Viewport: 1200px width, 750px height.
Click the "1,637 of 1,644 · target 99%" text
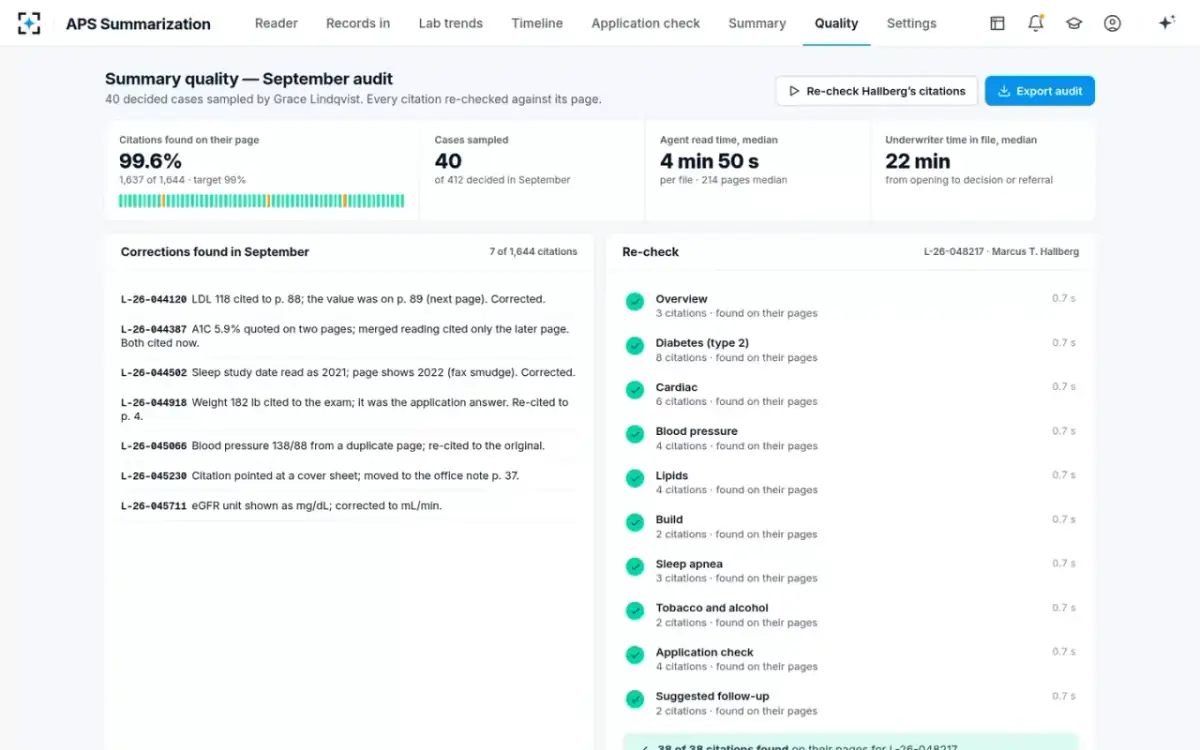coord(182,180)
